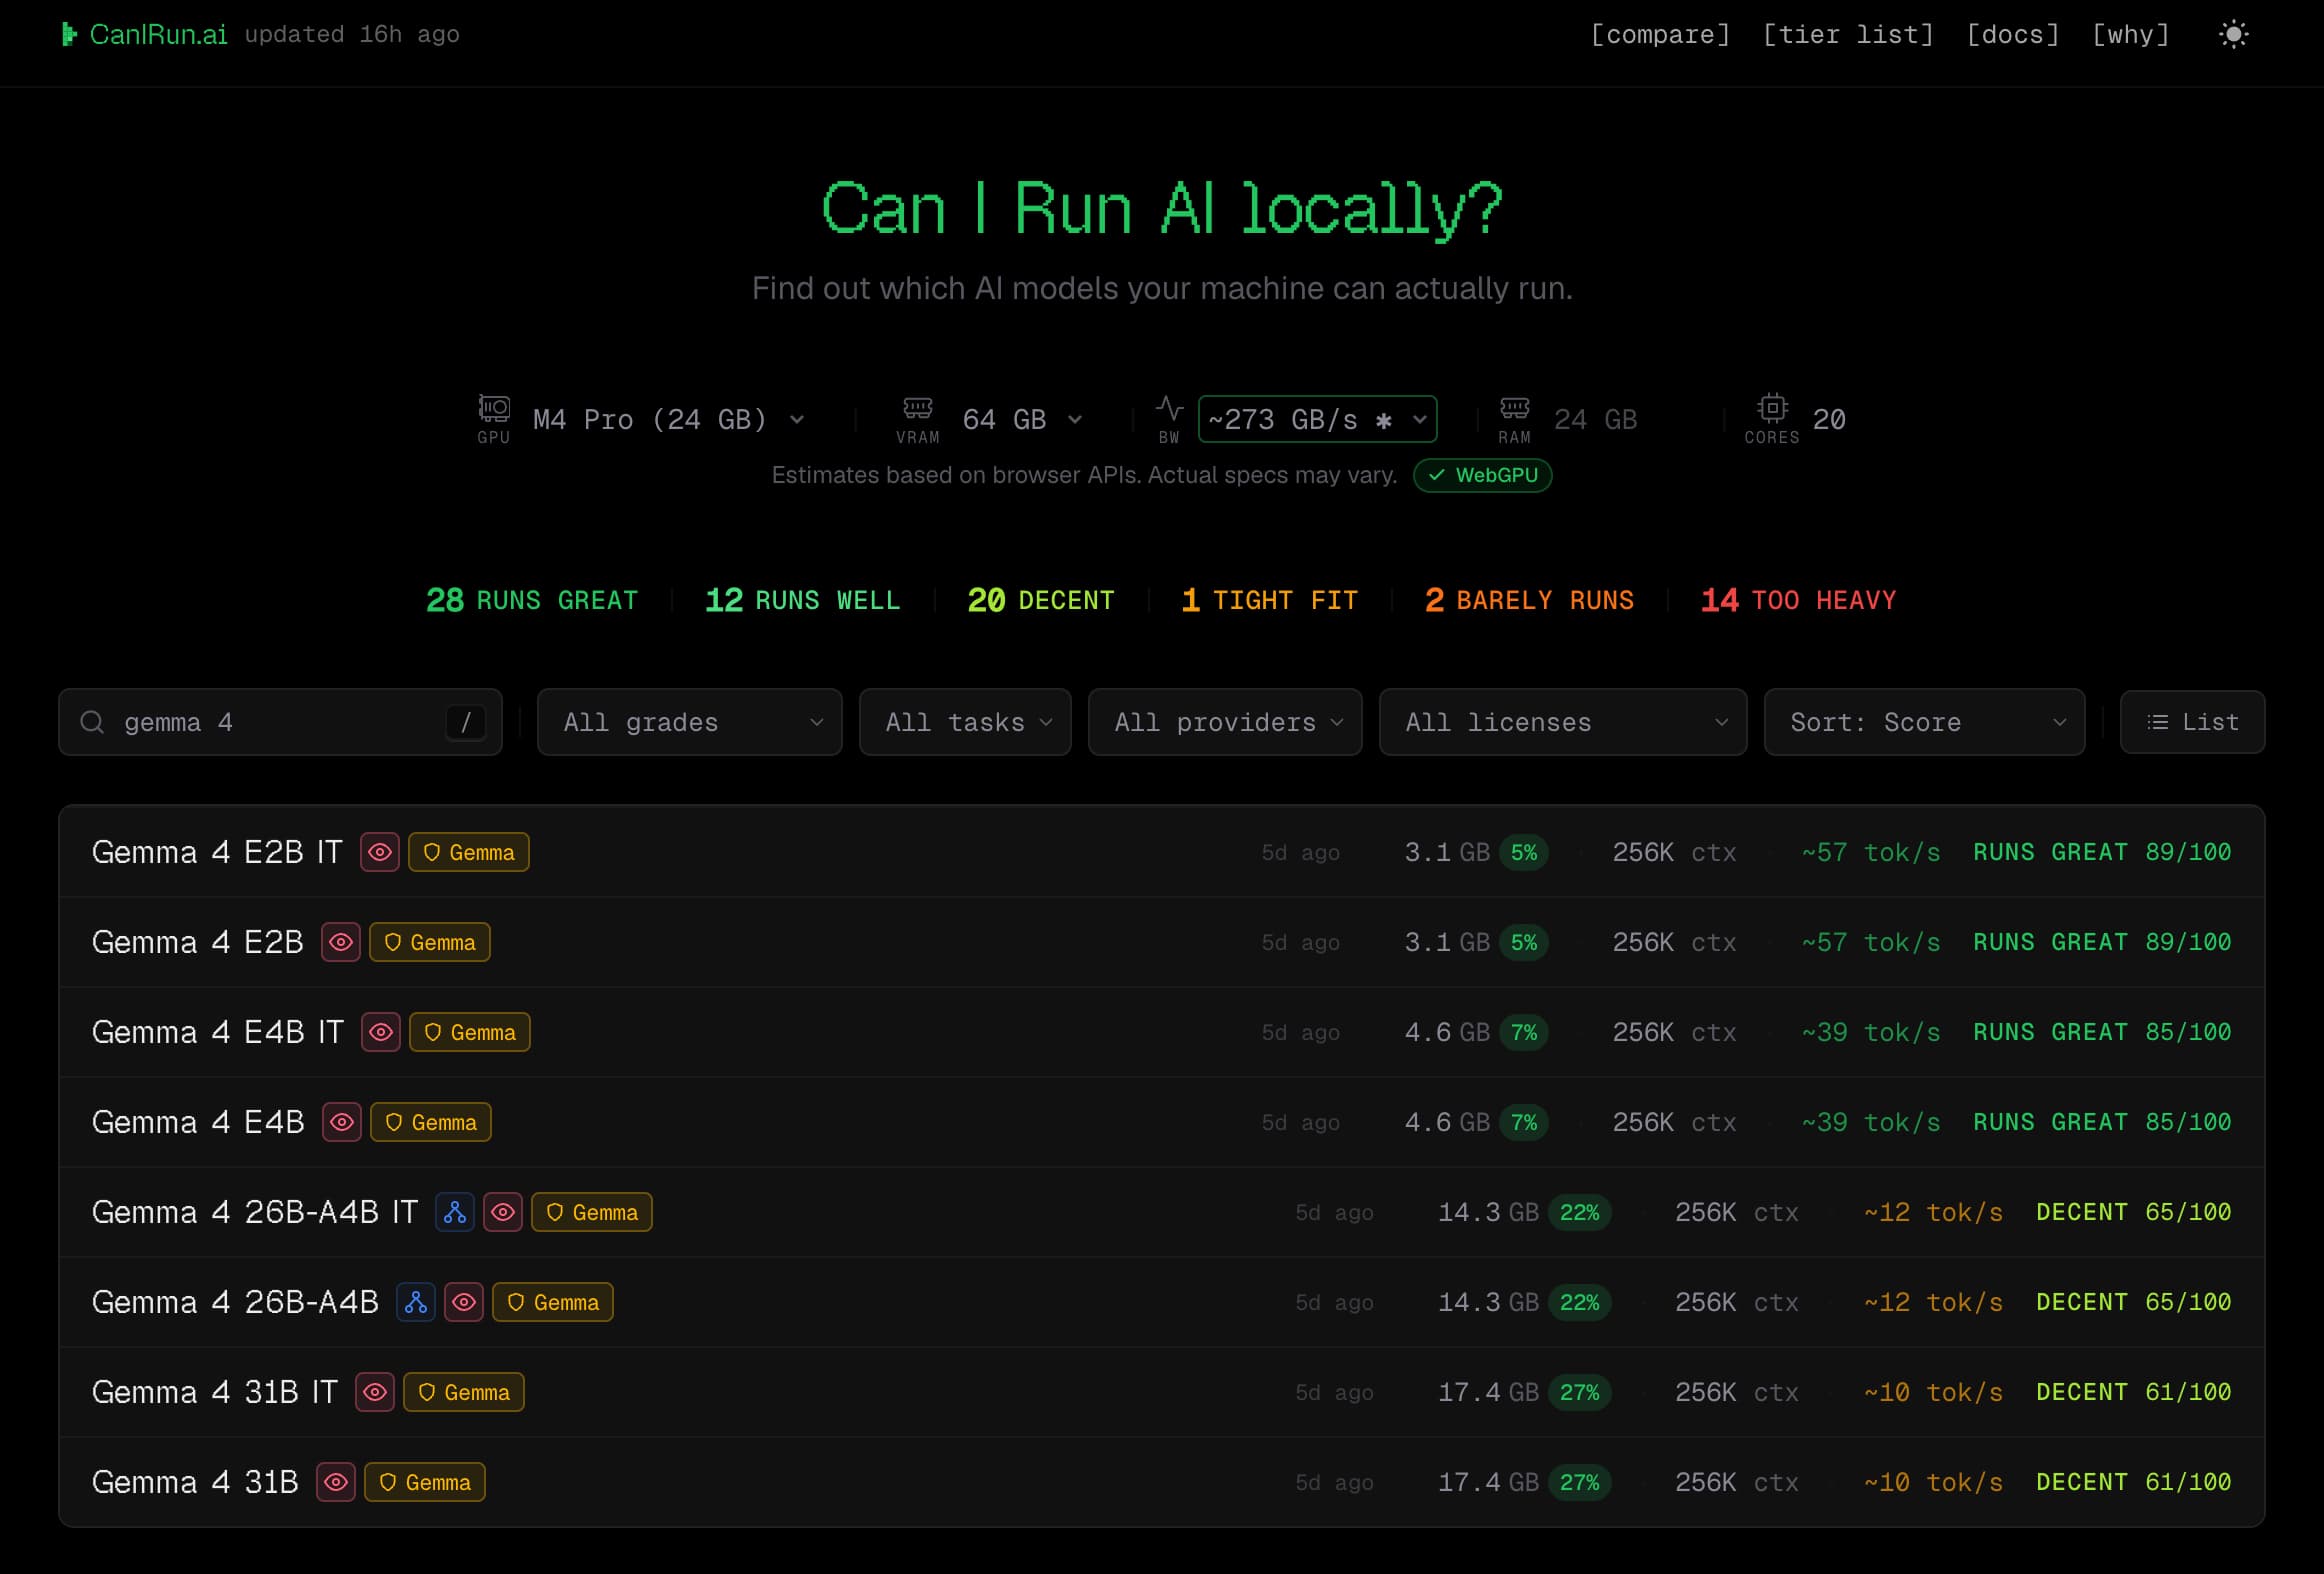This screenshot has height=1574, width=2324.
Task: Click vision eye icon on Gemma 4 E2B row
Action: (x=341, y=942)
